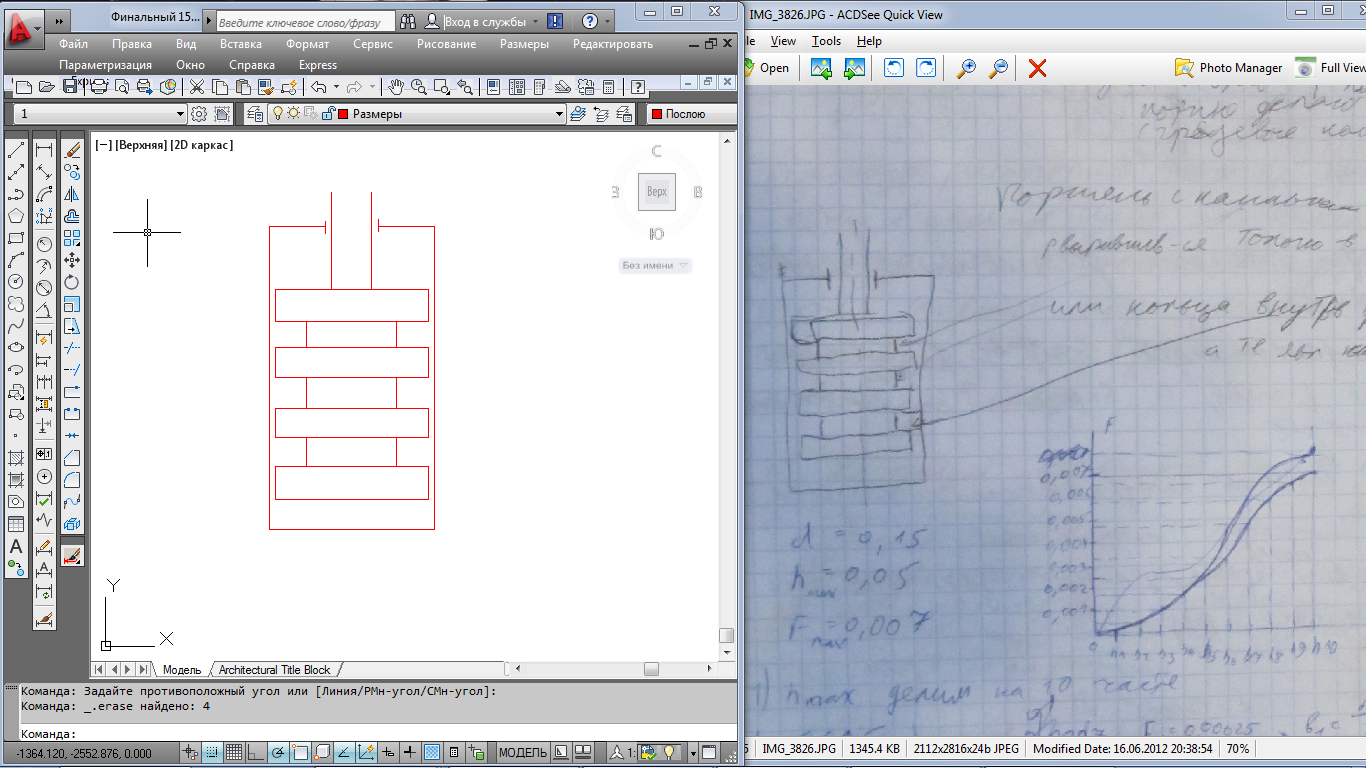
Task: Click the [Верхняя] viewport view control
Action: click(141, 145)
